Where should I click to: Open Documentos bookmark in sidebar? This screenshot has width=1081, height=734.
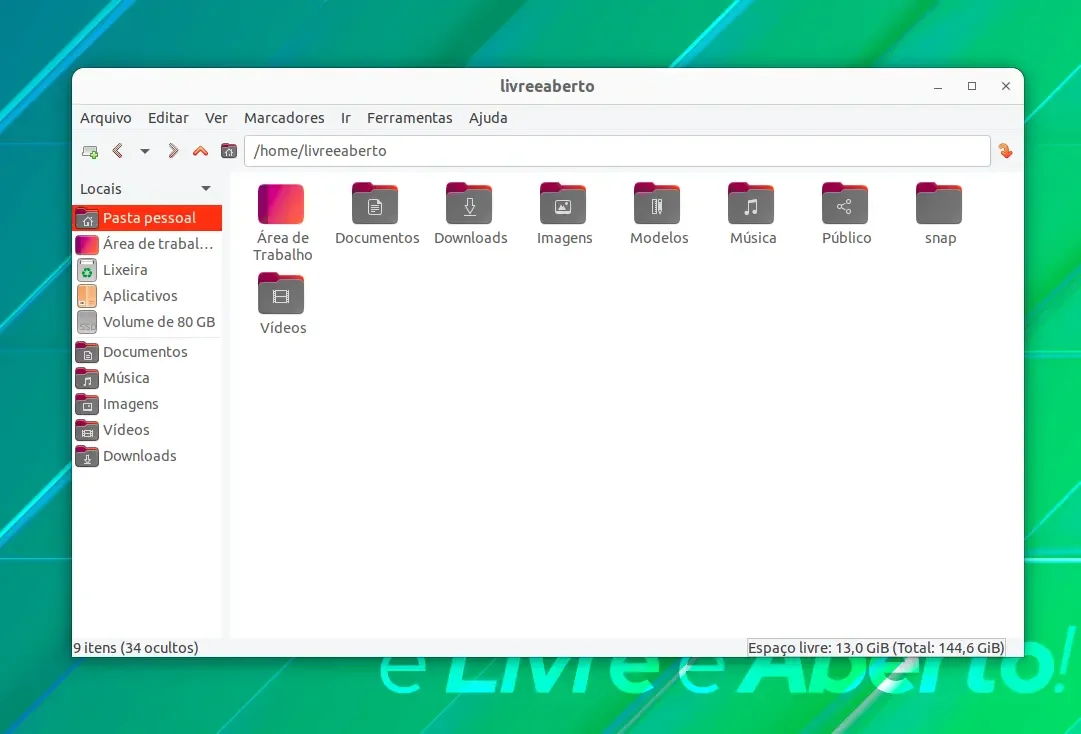[147, 352]
